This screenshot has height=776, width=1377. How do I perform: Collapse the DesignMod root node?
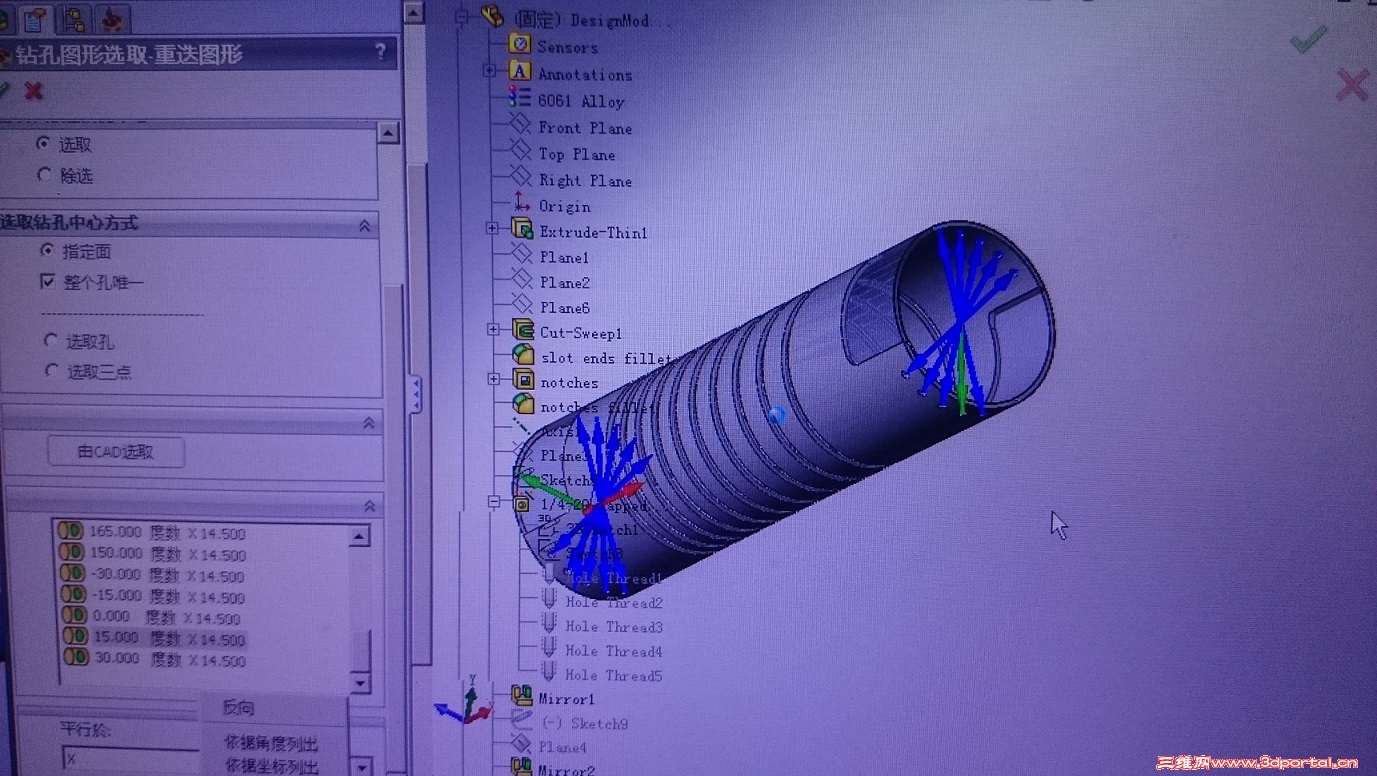tap(461, 15)
